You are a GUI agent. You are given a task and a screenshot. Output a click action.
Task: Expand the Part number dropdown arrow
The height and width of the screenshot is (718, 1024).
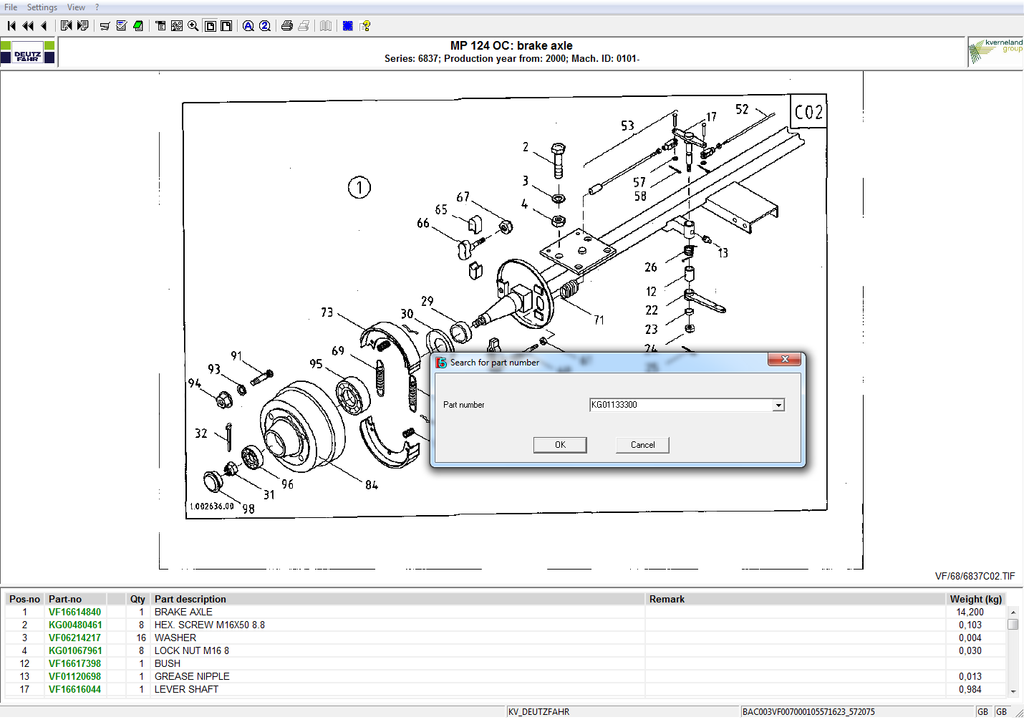tap(778, 405)
